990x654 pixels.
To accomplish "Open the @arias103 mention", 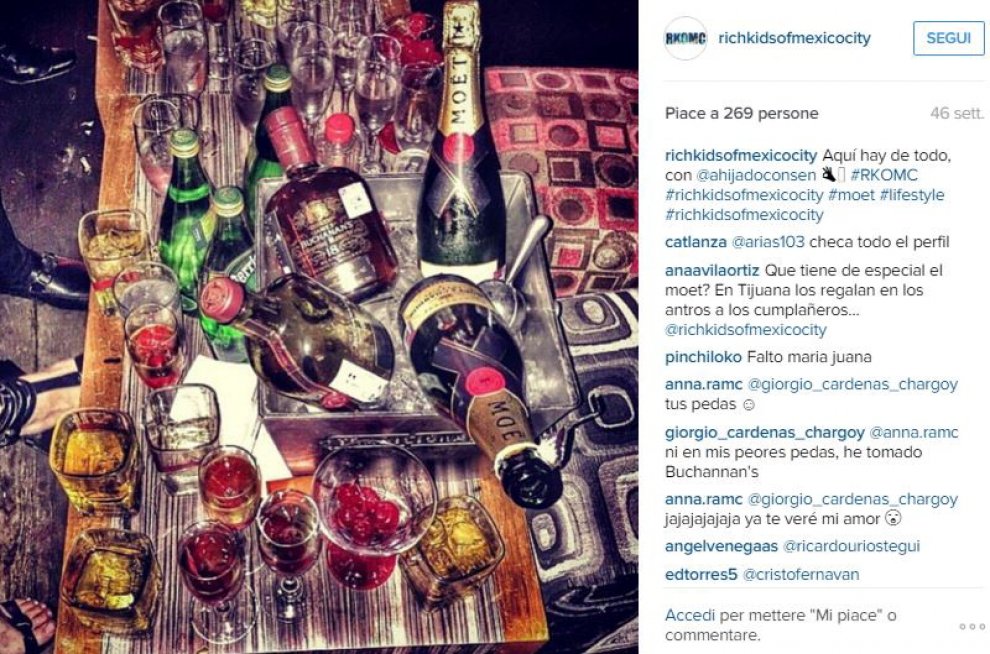I will click(768, 242).
